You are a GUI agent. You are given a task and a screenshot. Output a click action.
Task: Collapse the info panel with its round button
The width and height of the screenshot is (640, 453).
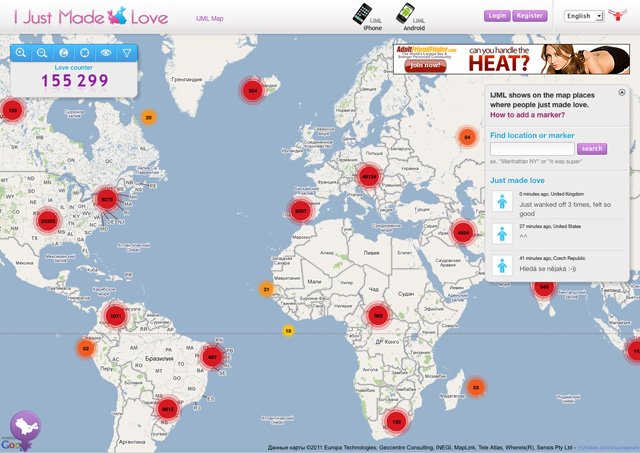pyautogui.click(x=622, y=92)
